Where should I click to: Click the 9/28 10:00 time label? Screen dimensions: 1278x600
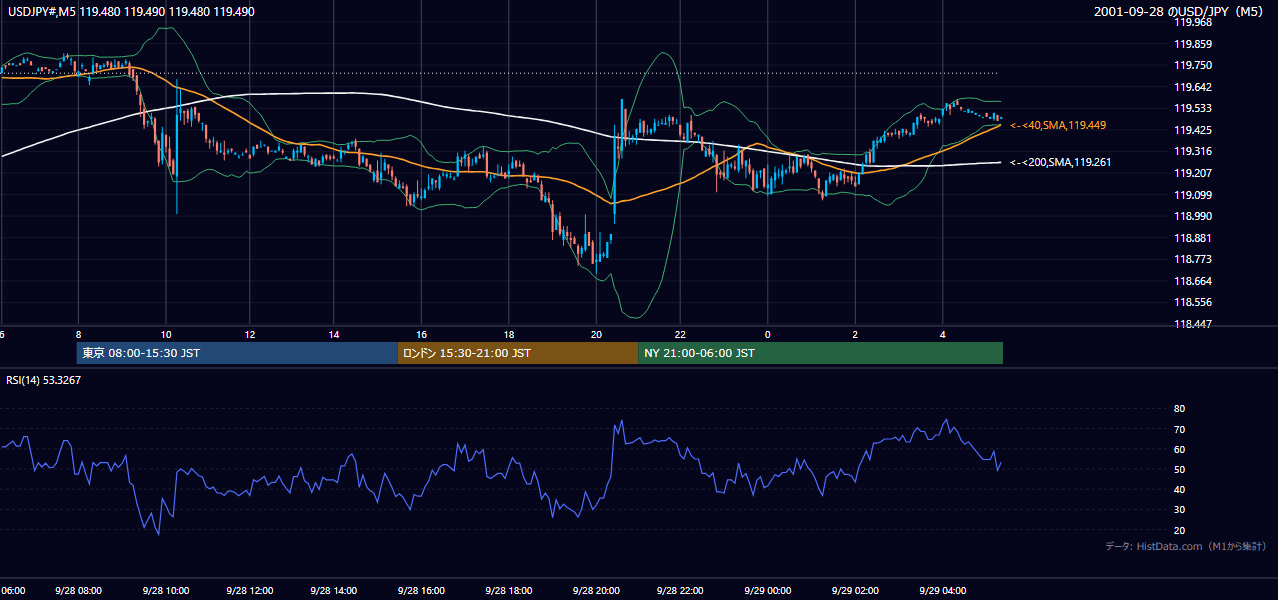[164, 591]
